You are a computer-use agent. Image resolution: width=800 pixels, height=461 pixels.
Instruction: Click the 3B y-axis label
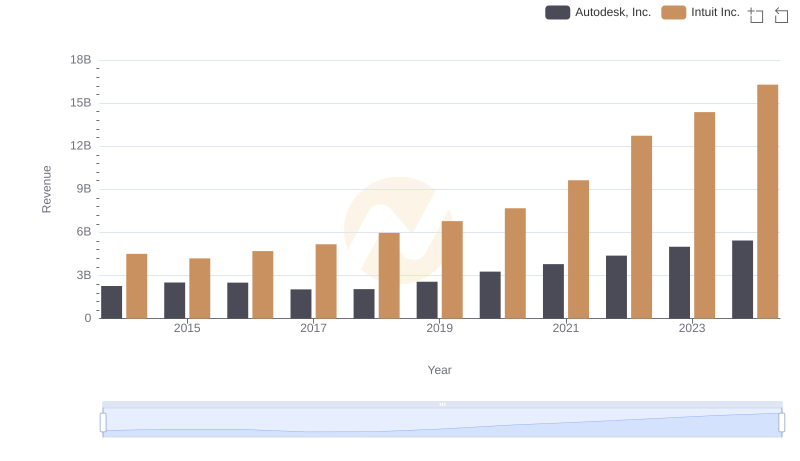point(84,275)
